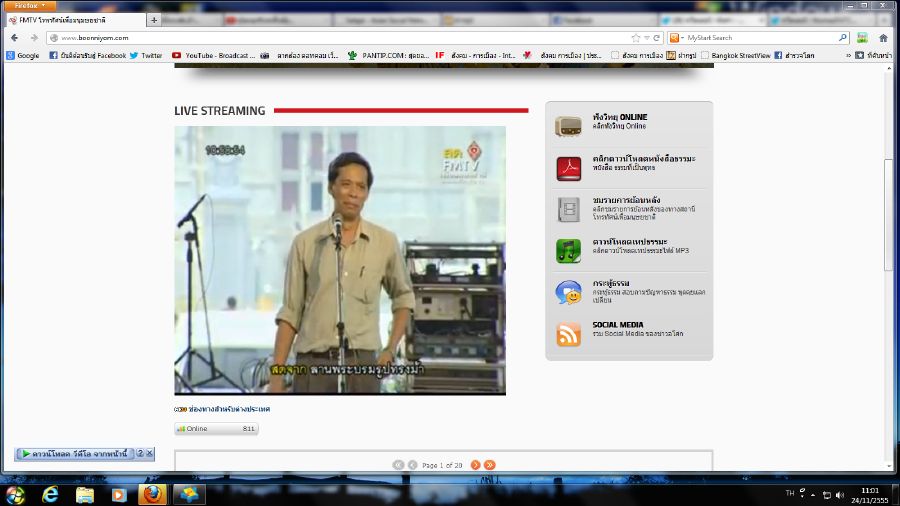The image size is (900, 506).
Task: Open the orange Firefox menu button
Action: [30, 6]
